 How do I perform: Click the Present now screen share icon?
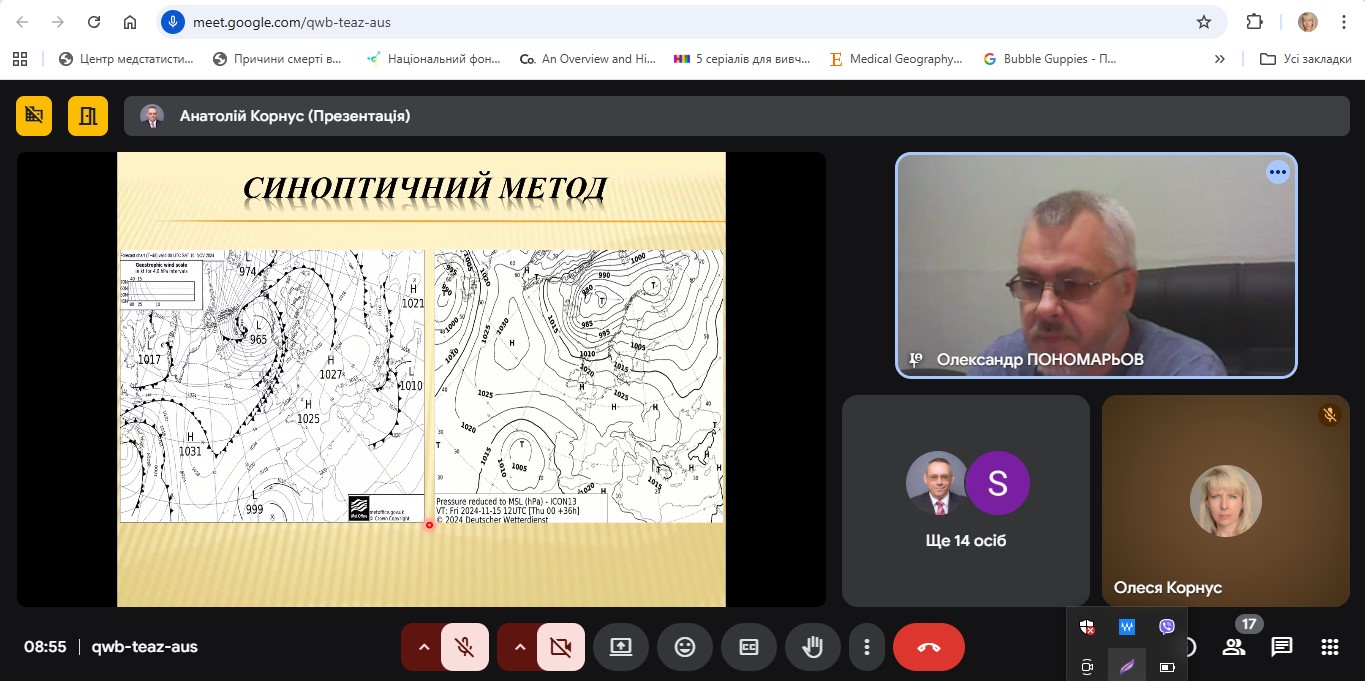621,647
